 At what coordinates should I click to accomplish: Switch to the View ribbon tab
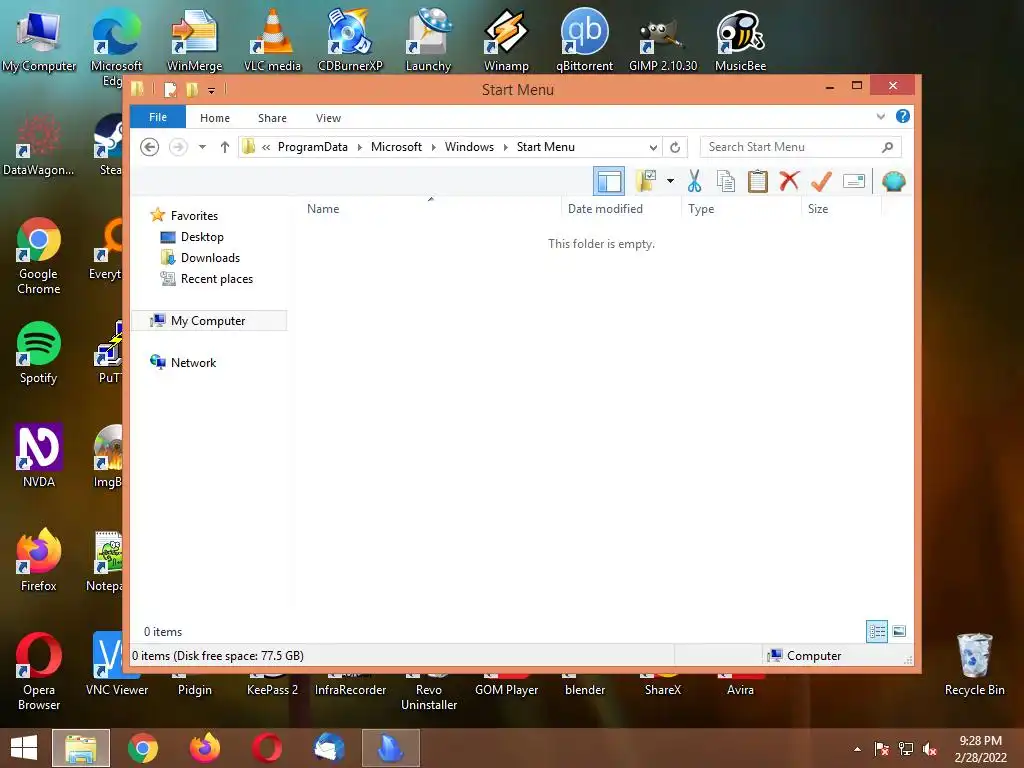(328, 118)
